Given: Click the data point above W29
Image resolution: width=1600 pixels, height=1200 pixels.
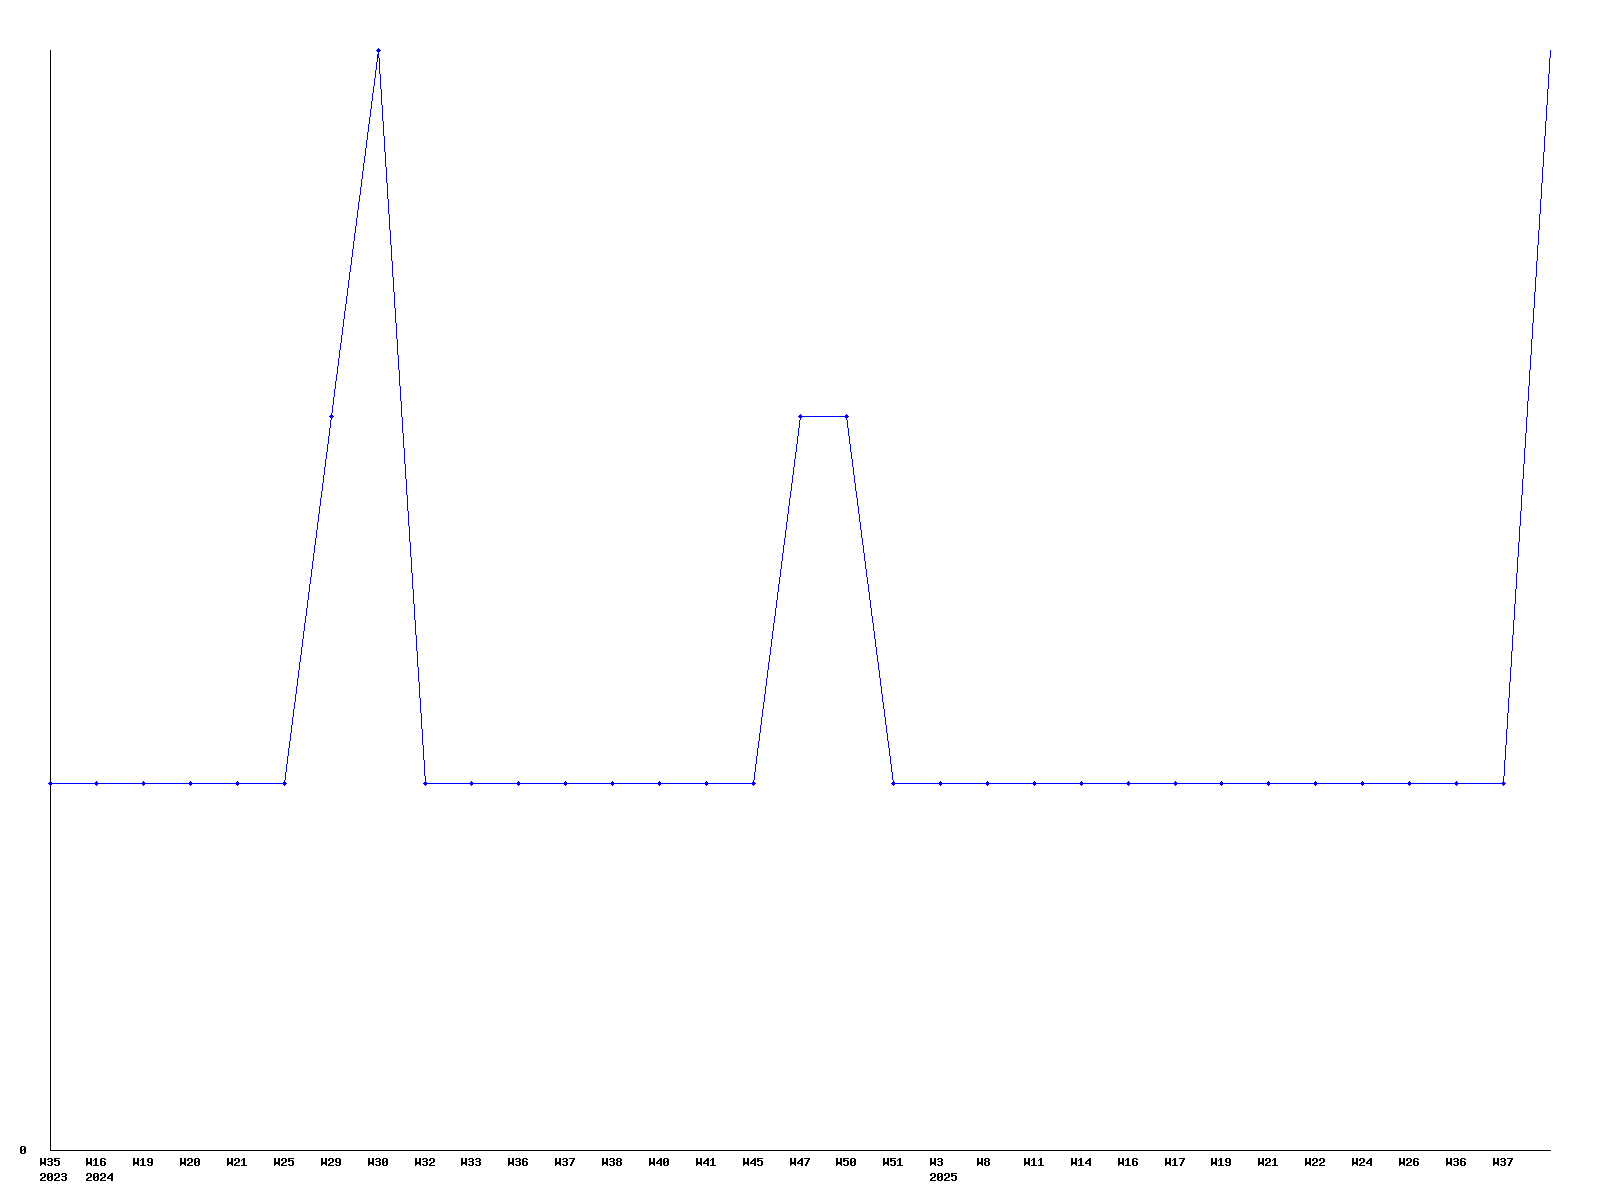Looking at the screenshot, I should pyautogui.click(x=331, y=416).
